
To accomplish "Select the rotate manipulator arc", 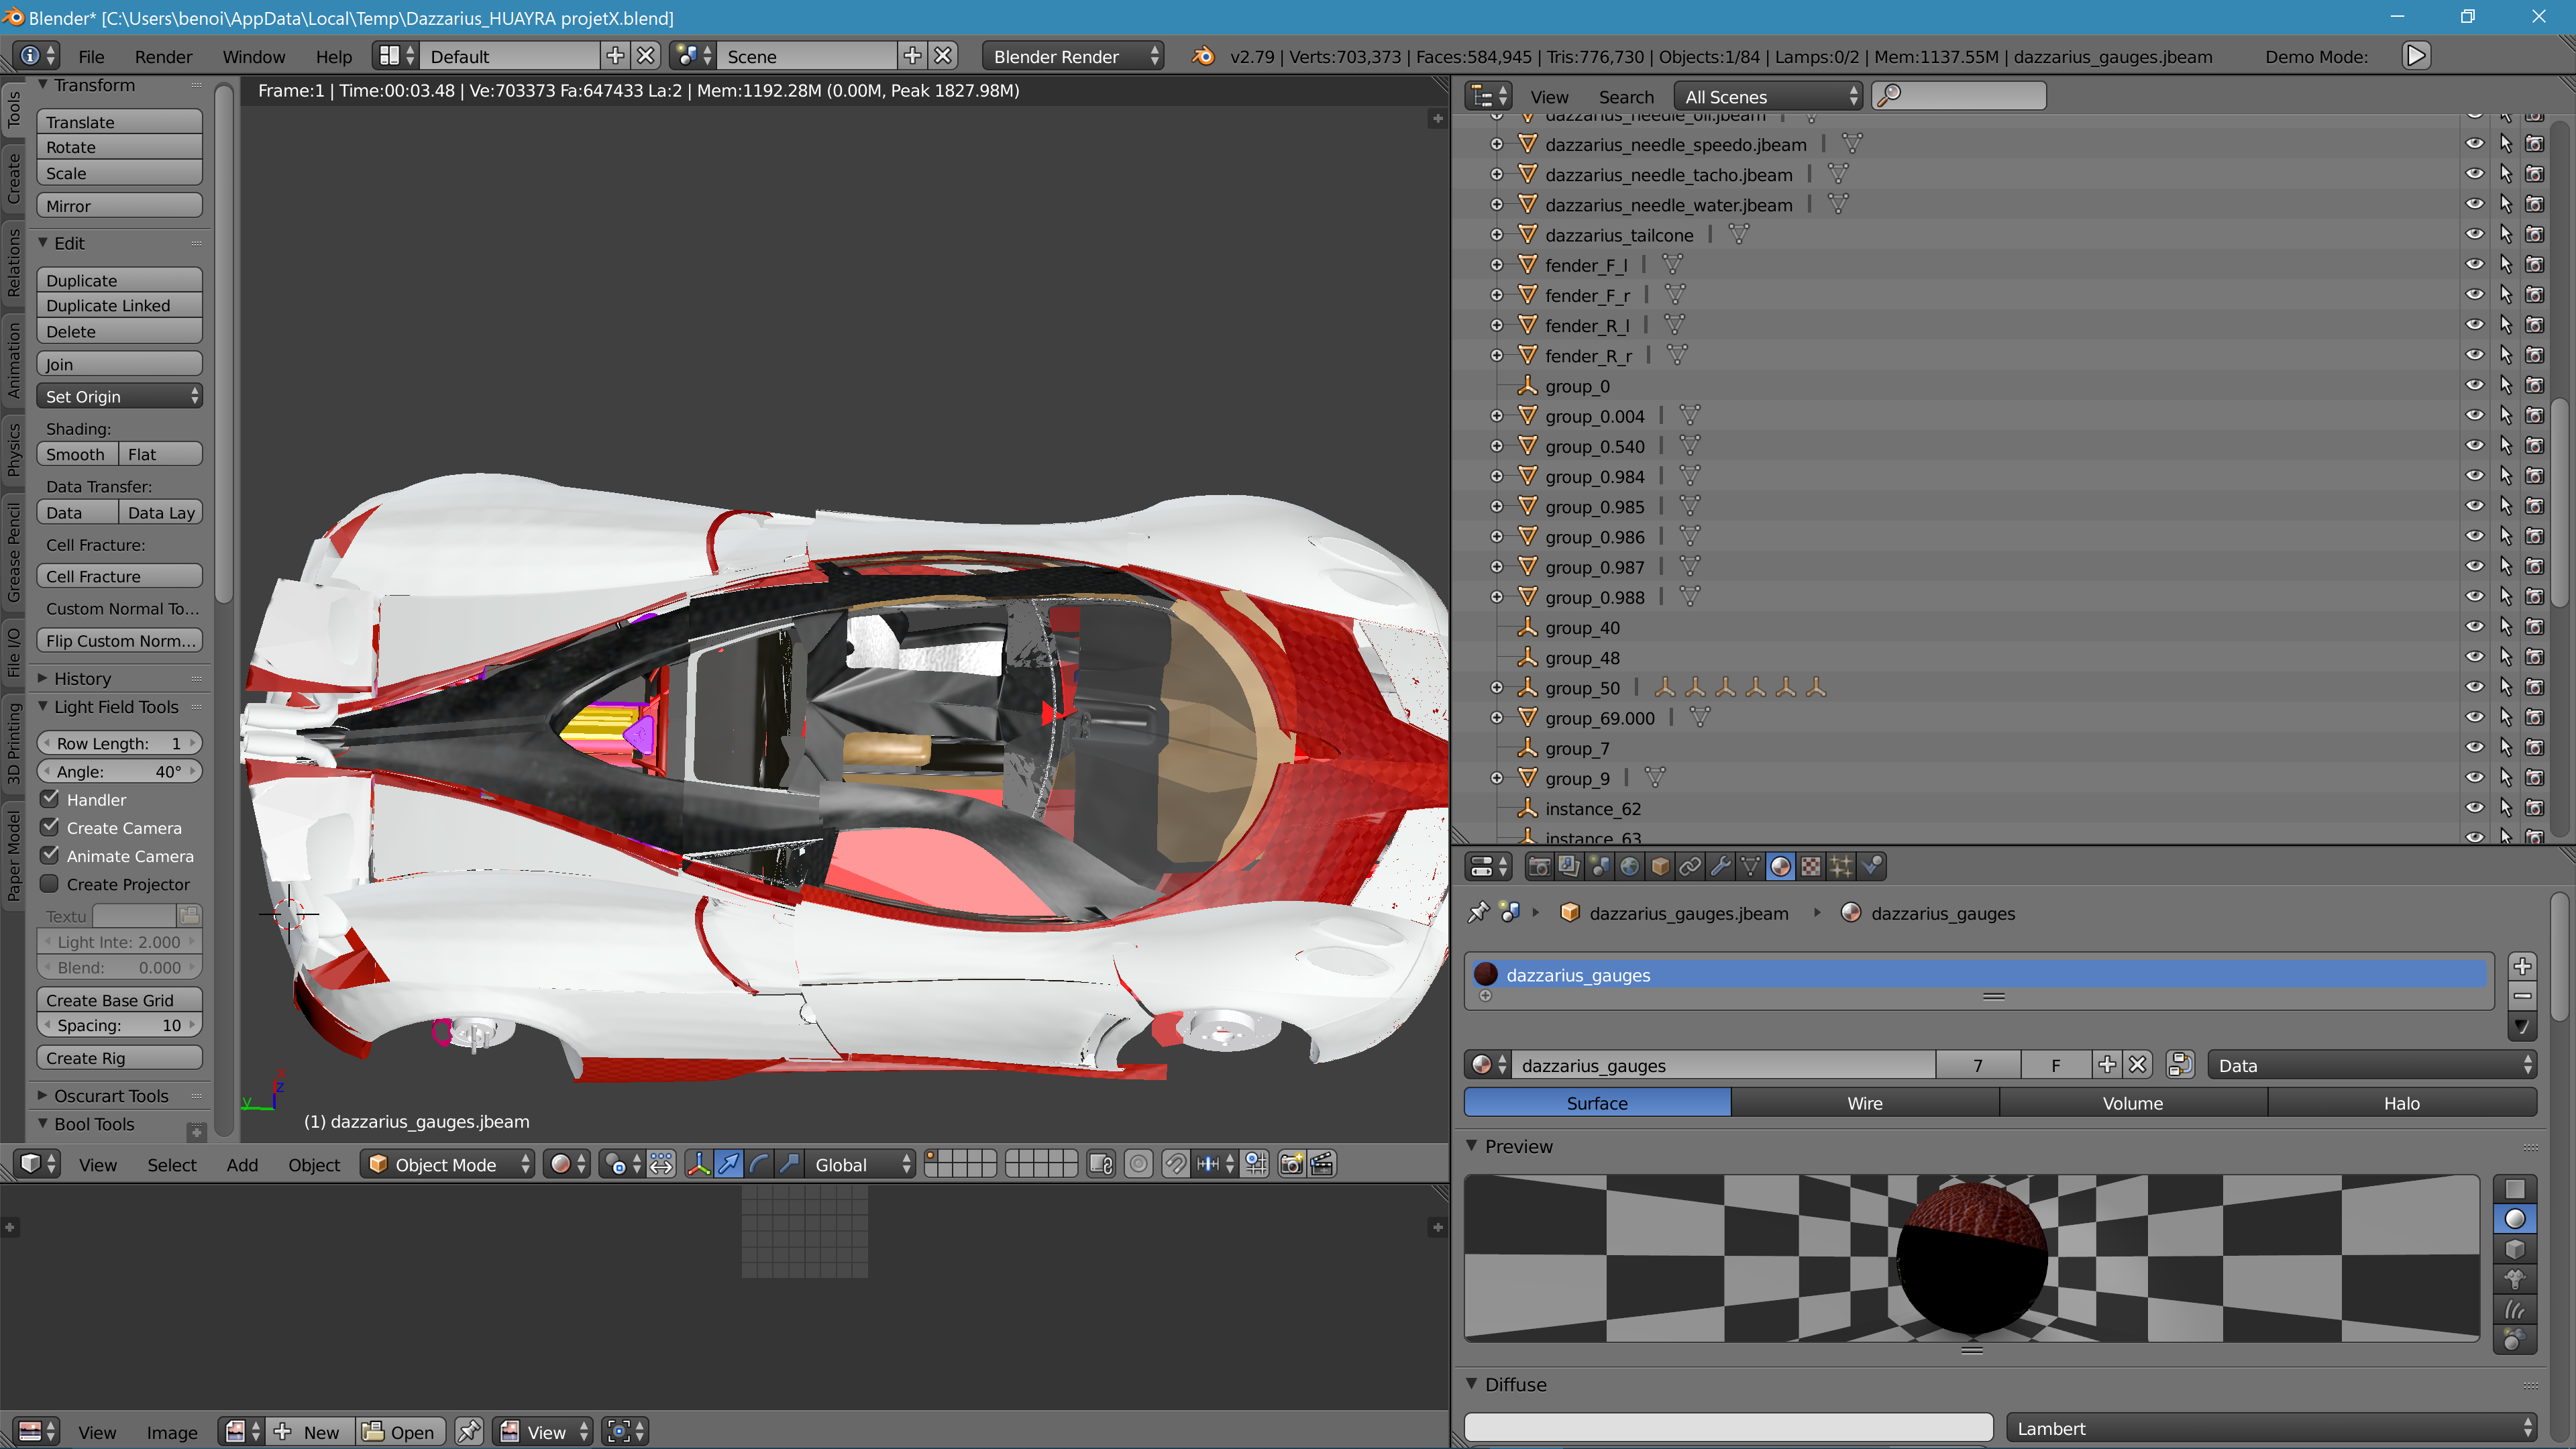I will (759, 1164).
